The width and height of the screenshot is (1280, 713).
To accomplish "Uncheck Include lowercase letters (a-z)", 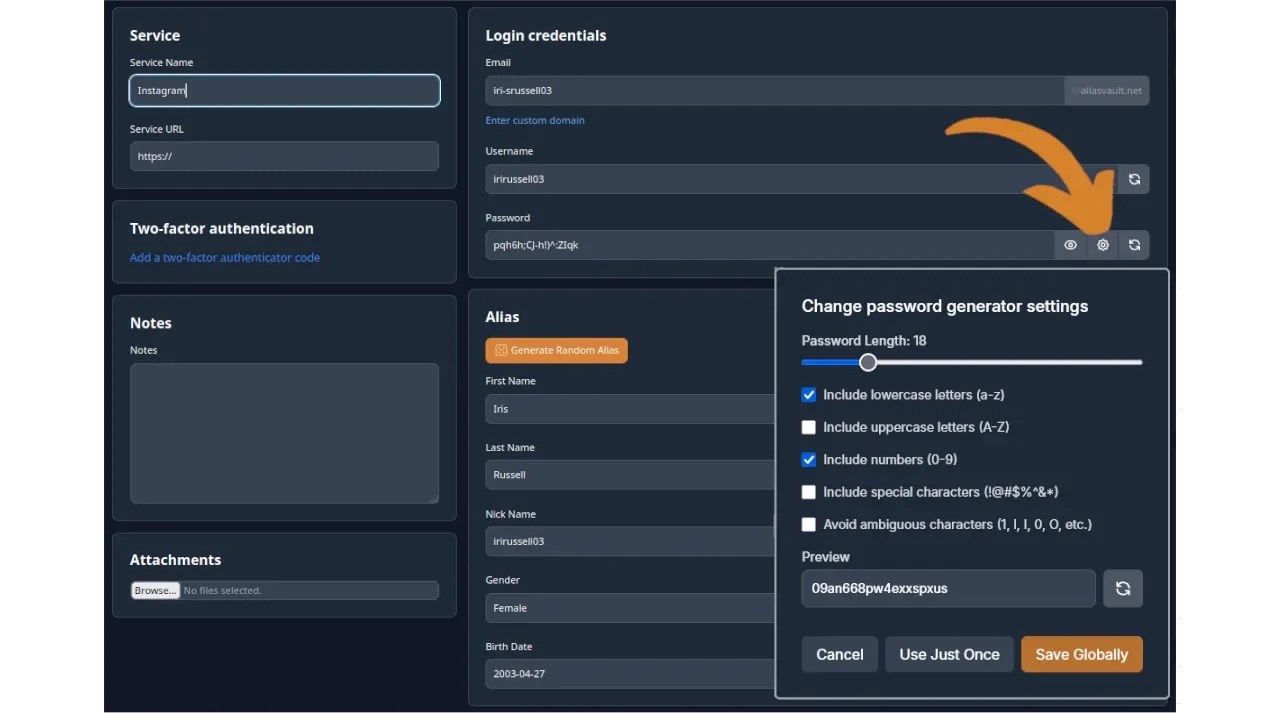I will pos(809,395).
